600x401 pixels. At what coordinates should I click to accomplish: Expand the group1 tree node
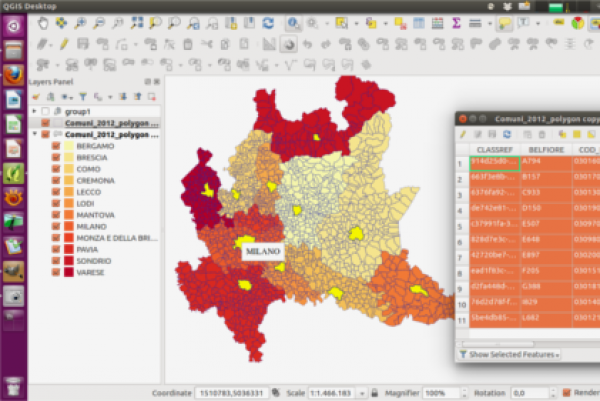(35, 111)
